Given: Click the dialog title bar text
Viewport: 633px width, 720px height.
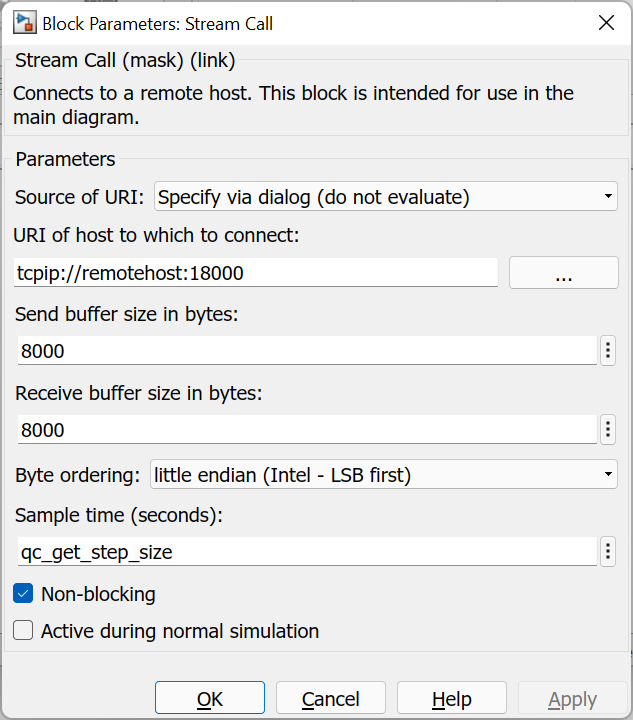Looking at the screenshot, I should [x=158, y=23].
